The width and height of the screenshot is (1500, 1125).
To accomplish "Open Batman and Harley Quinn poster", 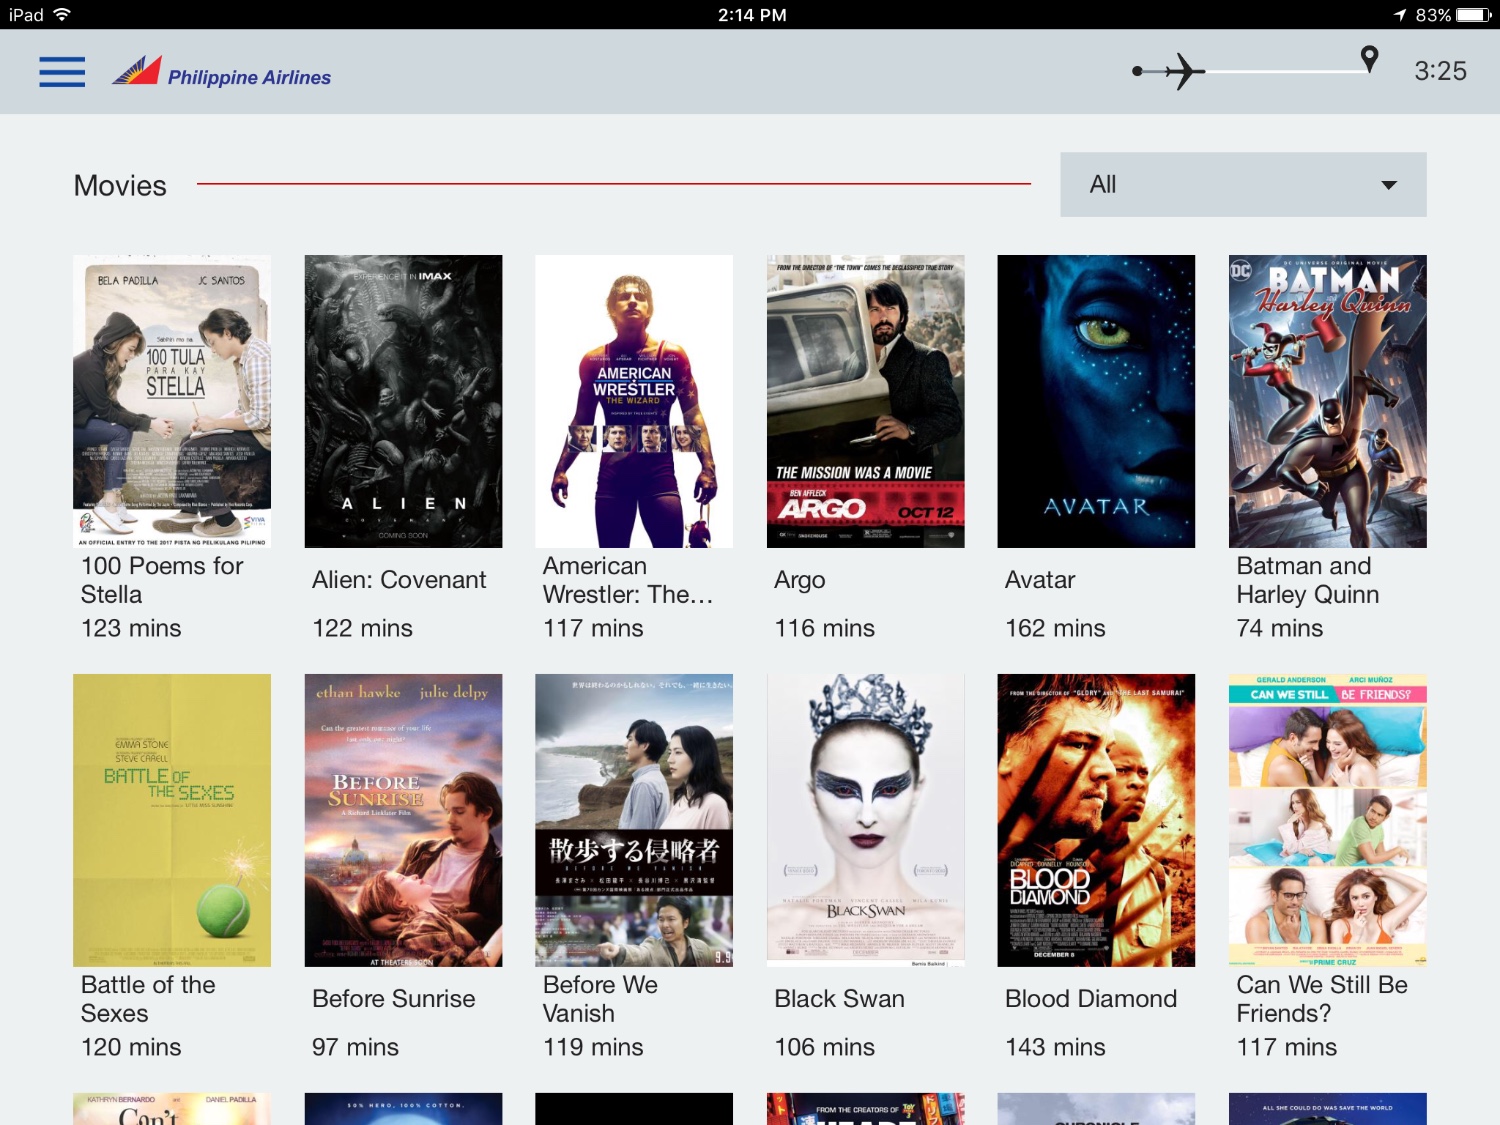I will click(1328, 401).
